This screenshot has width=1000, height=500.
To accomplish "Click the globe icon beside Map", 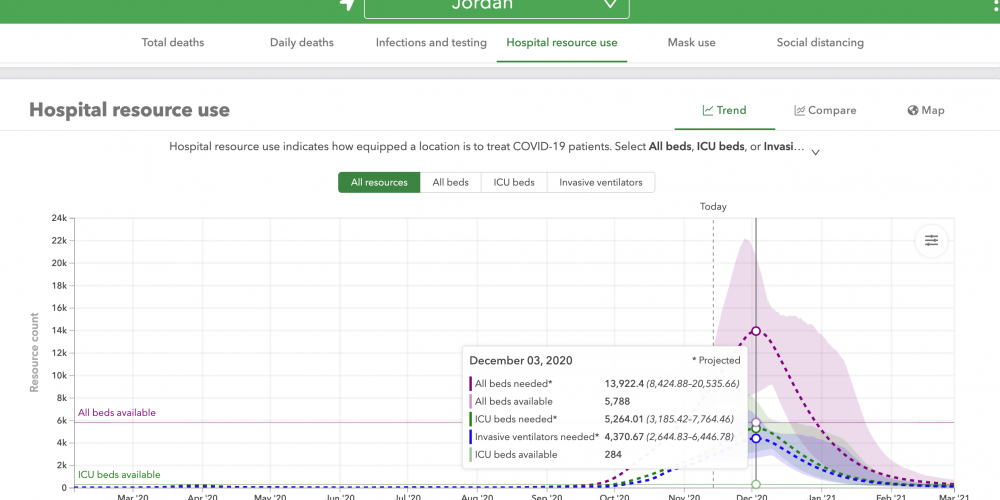I will coord(913,110).
